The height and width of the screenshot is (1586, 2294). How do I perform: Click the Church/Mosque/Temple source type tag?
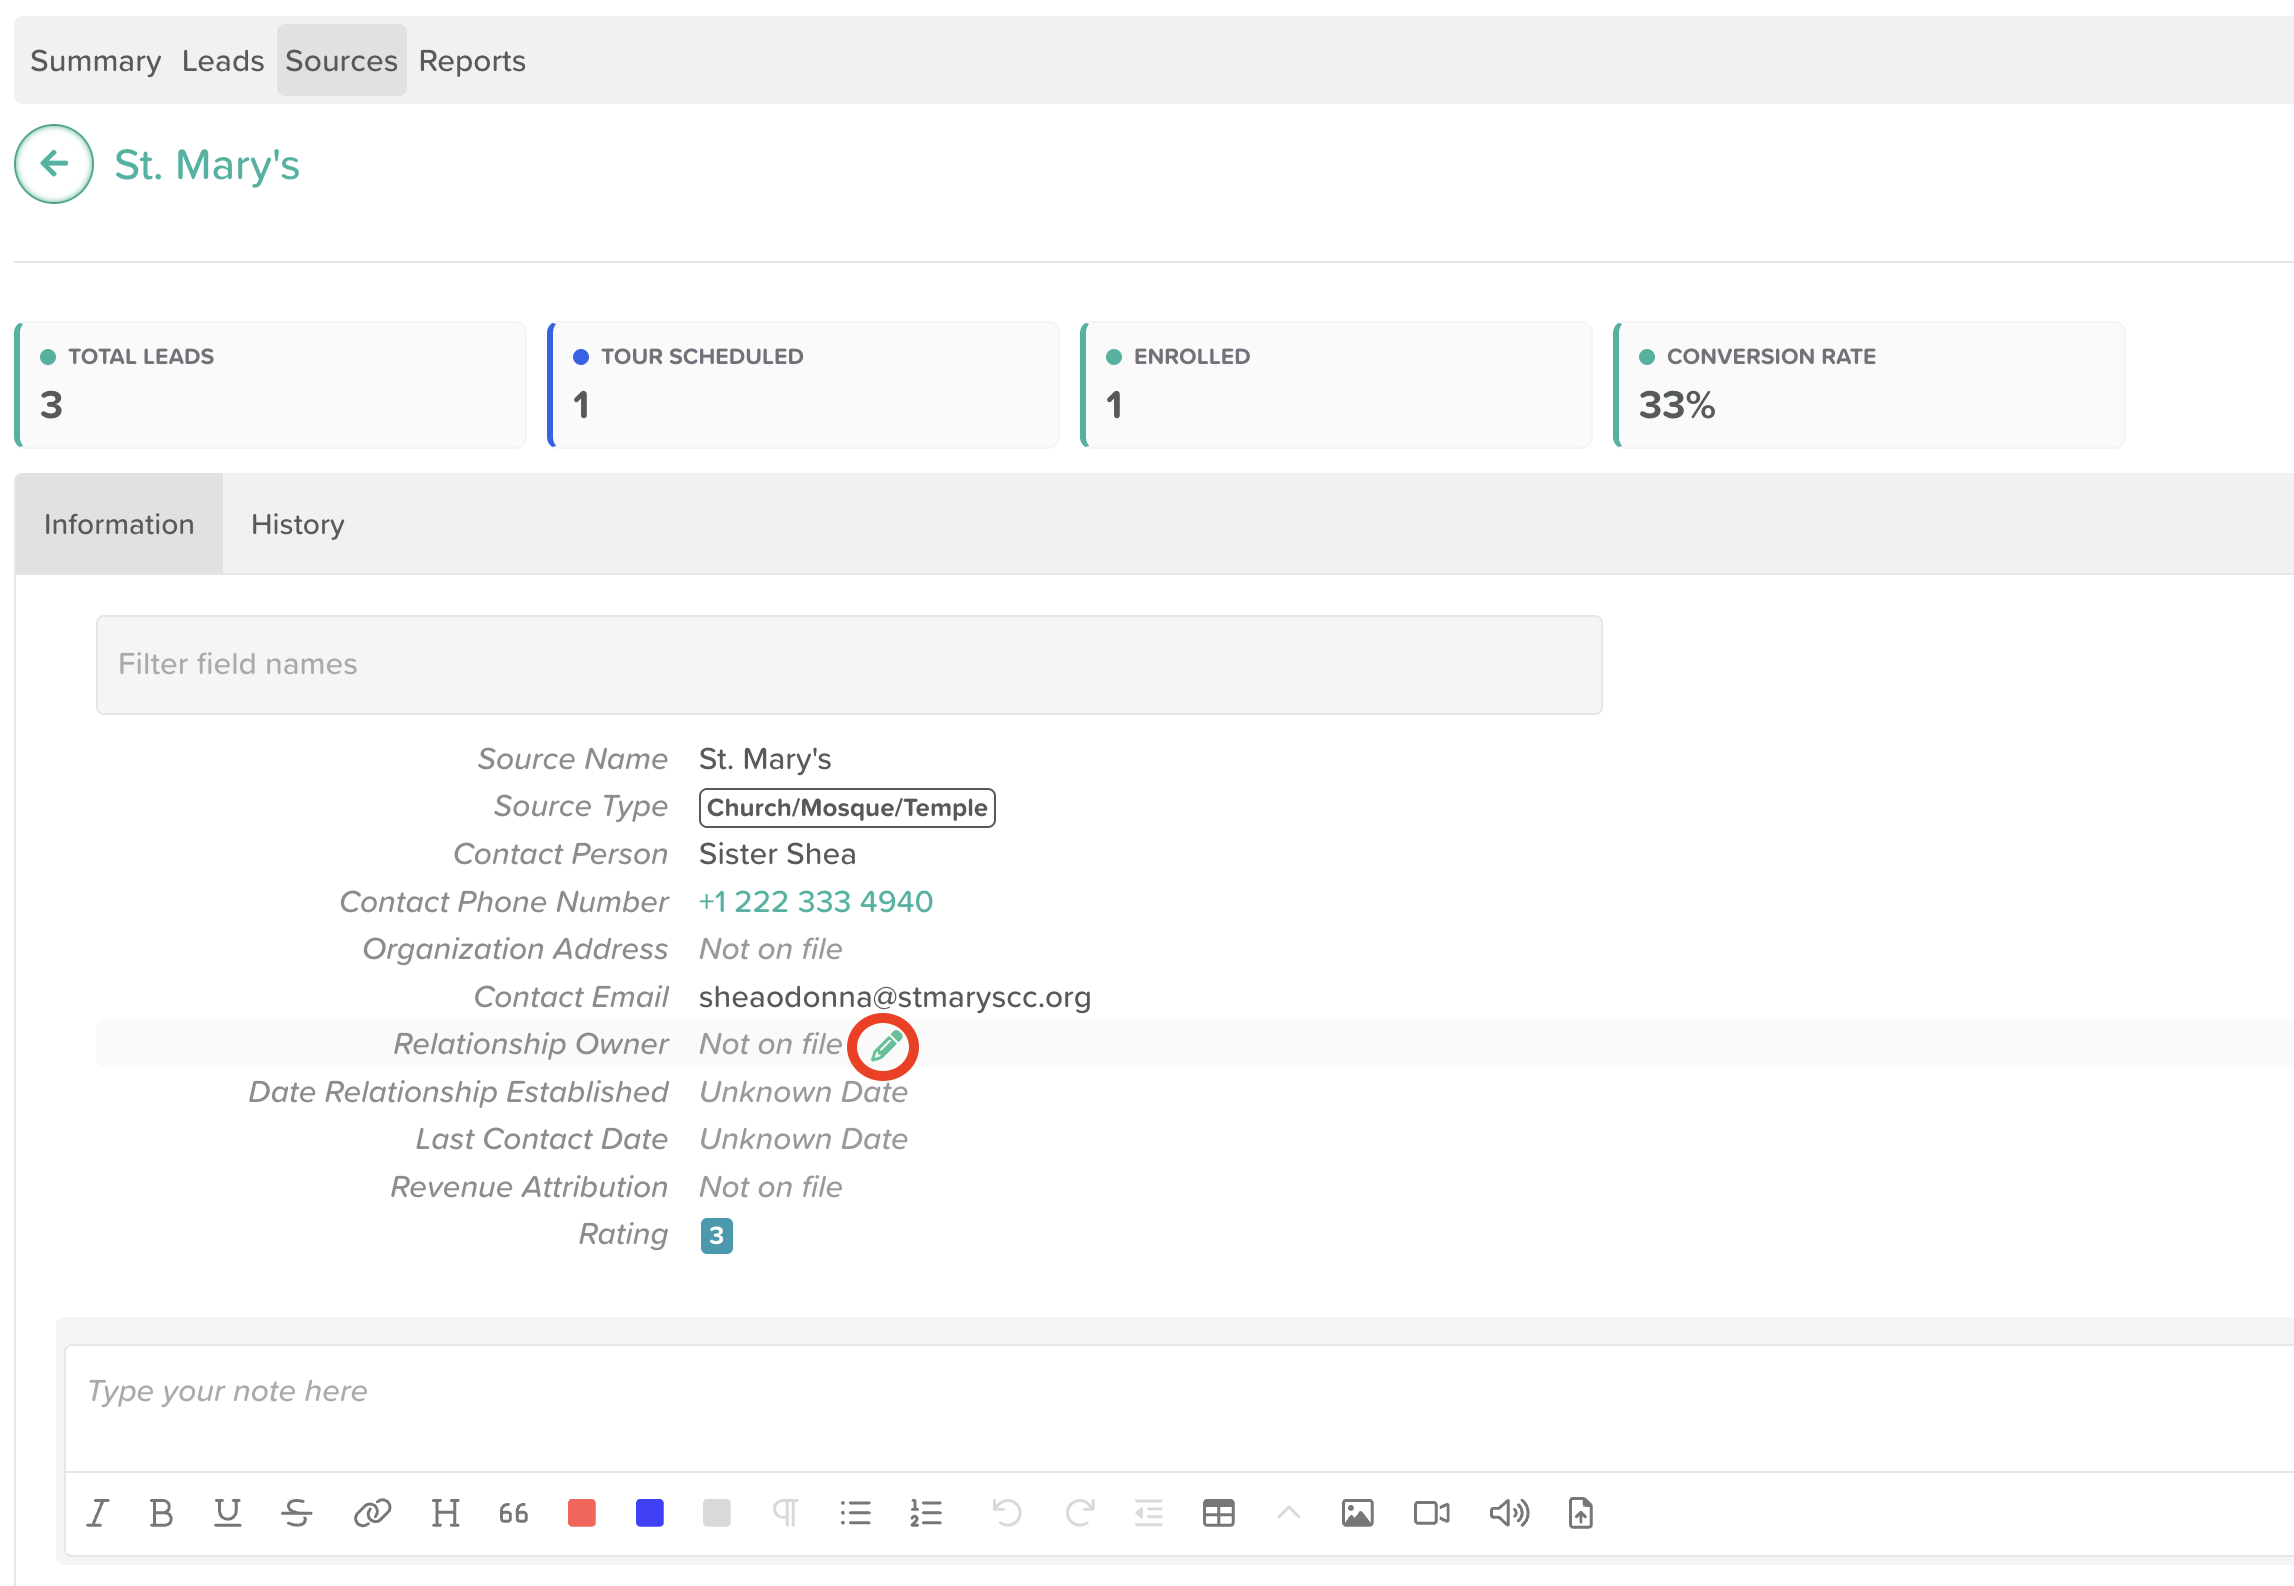847,808
